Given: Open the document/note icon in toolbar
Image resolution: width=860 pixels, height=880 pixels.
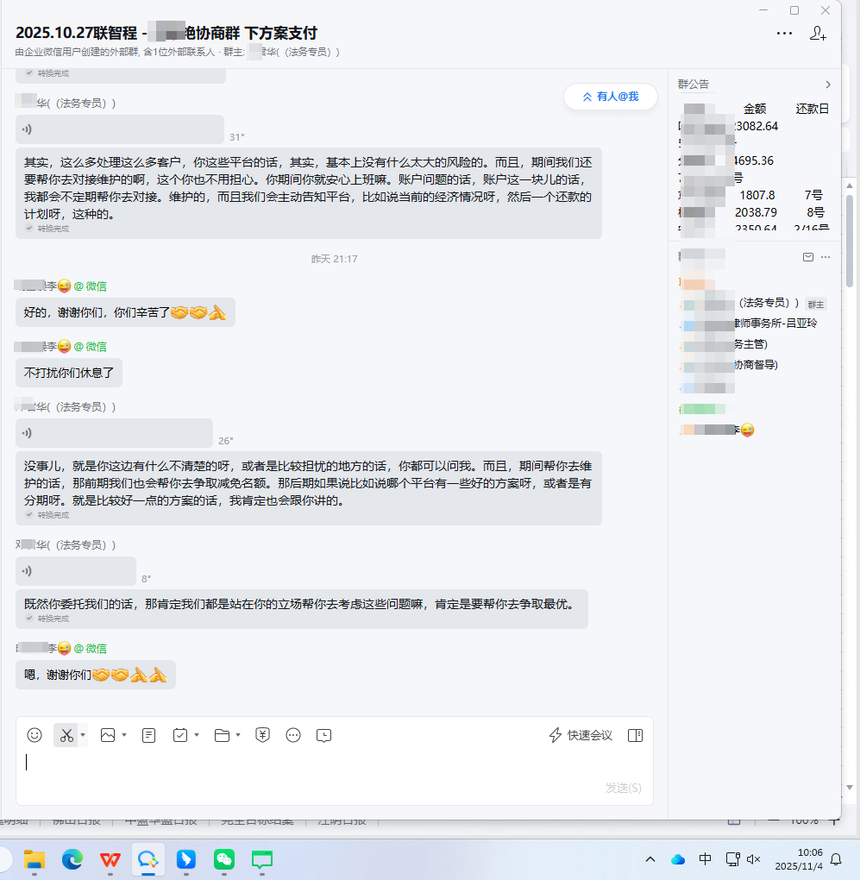Looking at the screenshot, I should point(149,735).
